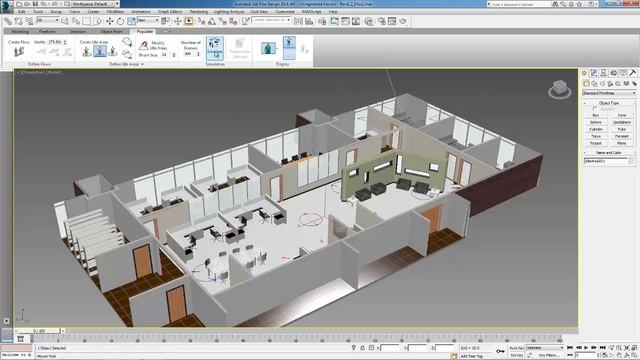Toggle the Auto Key button

click(516, 348)
